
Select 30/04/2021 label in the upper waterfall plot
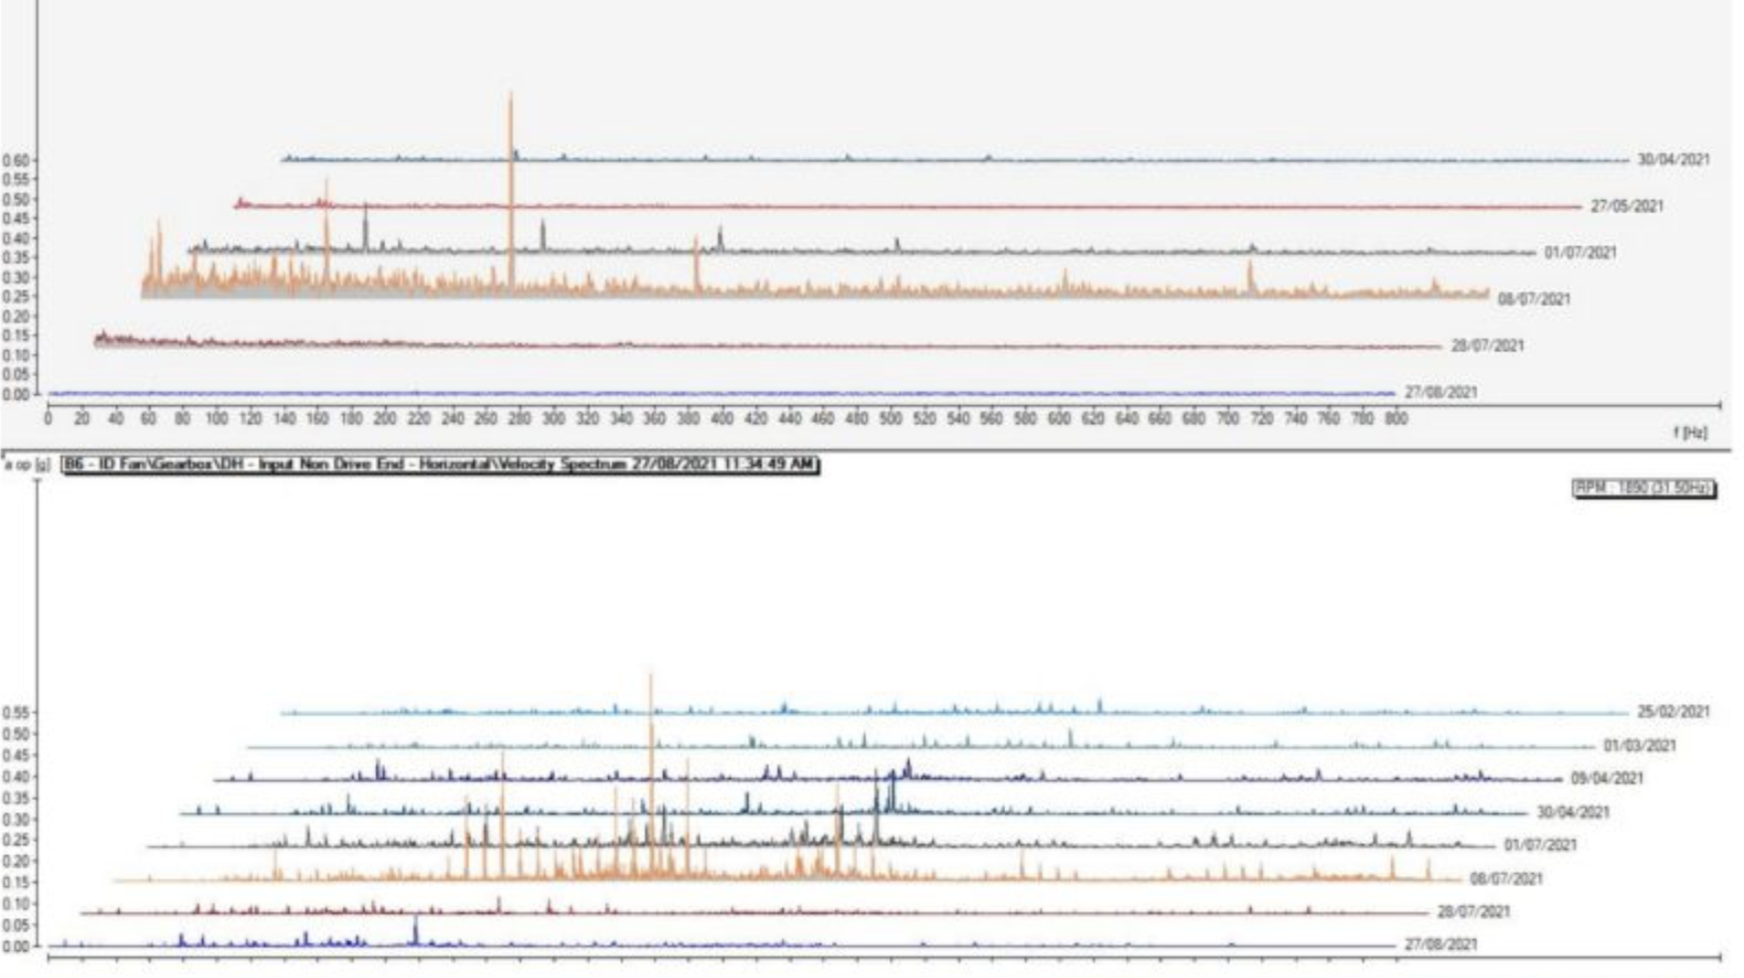click(x=1673, y=159)
